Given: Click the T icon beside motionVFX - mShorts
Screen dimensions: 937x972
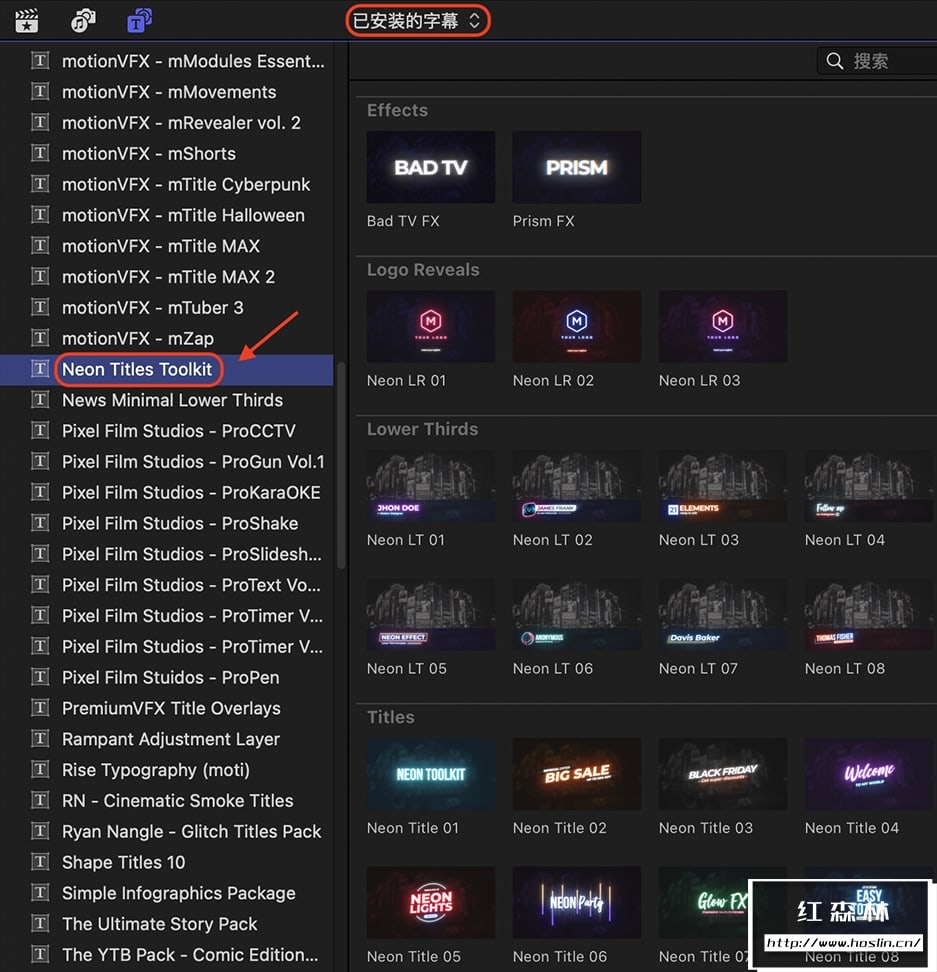Looking at the screenshot, I should point(40,153).
